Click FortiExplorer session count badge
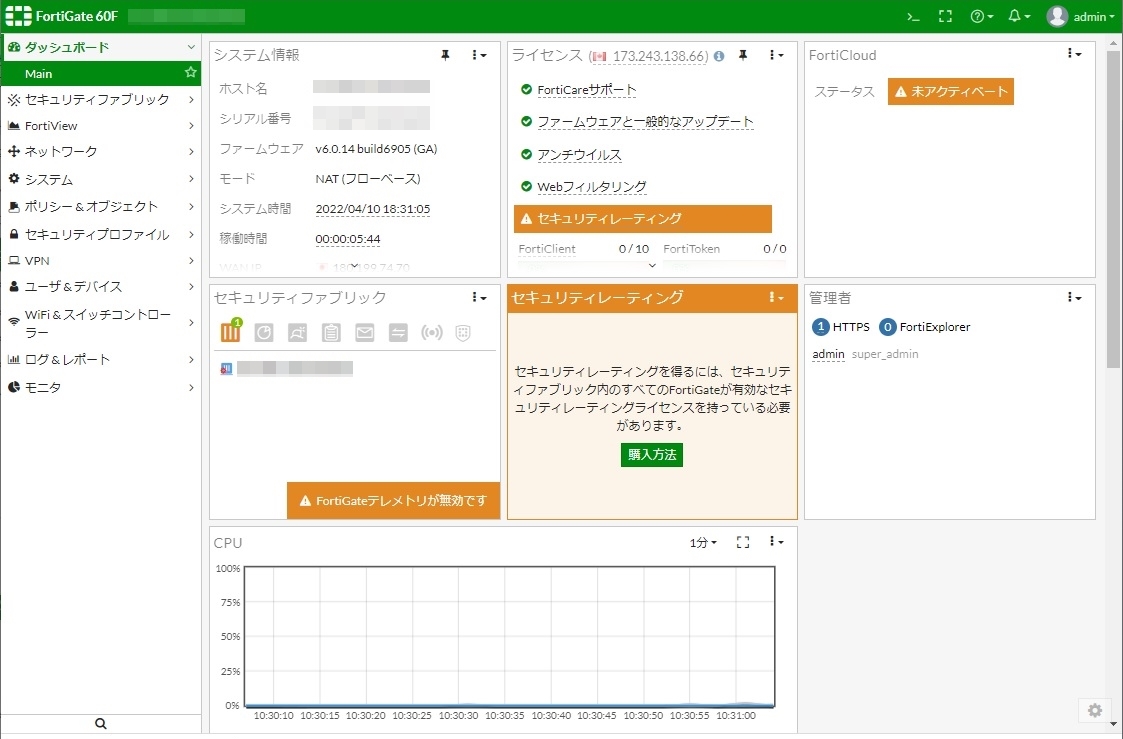The width and height of the screenshot is (1123, 739). click(887, 327)
